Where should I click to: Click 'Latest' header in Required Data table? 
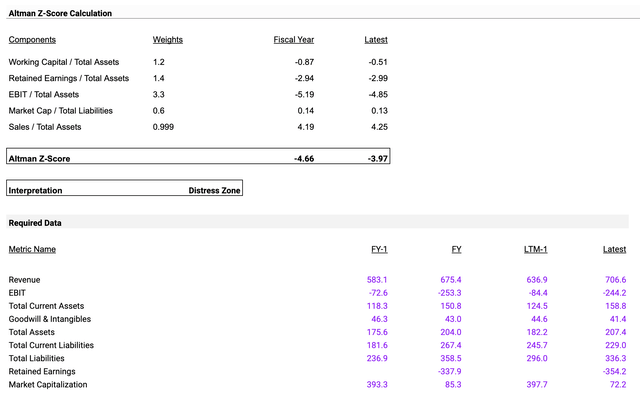pyautogui.click(x=614, y=249)
